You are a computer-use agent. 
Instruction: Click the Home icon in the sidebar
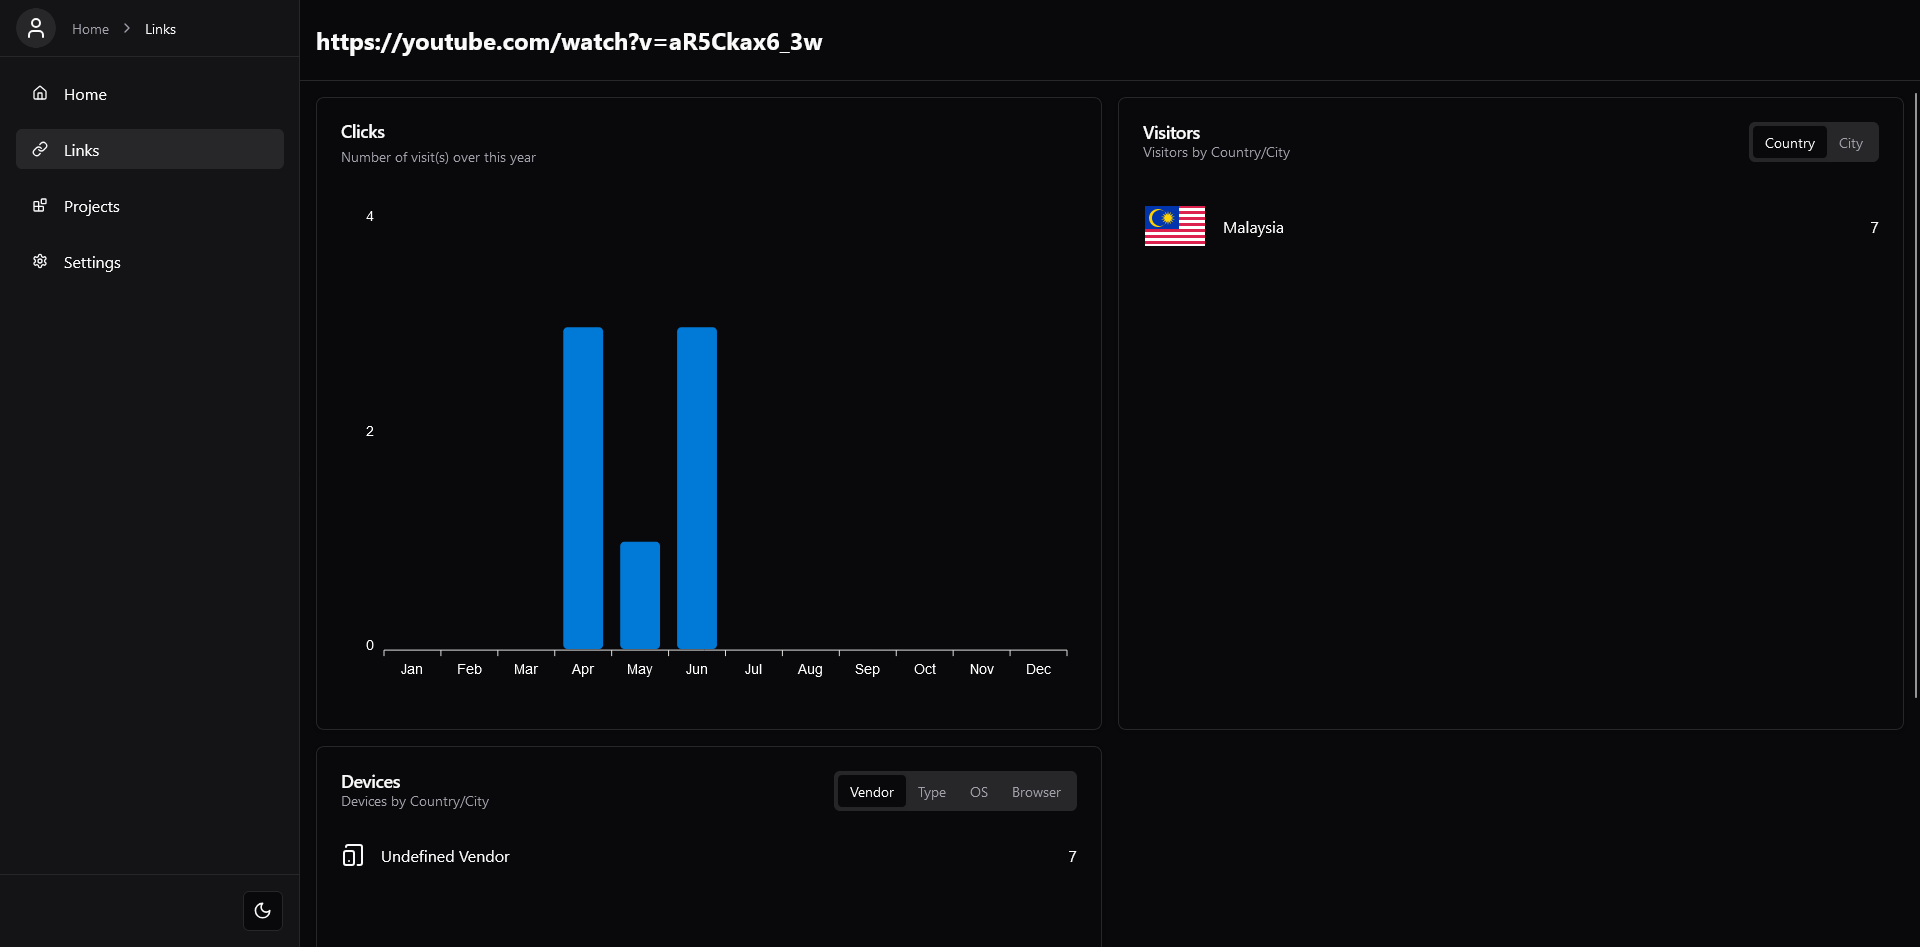click(x=39, y=93)
